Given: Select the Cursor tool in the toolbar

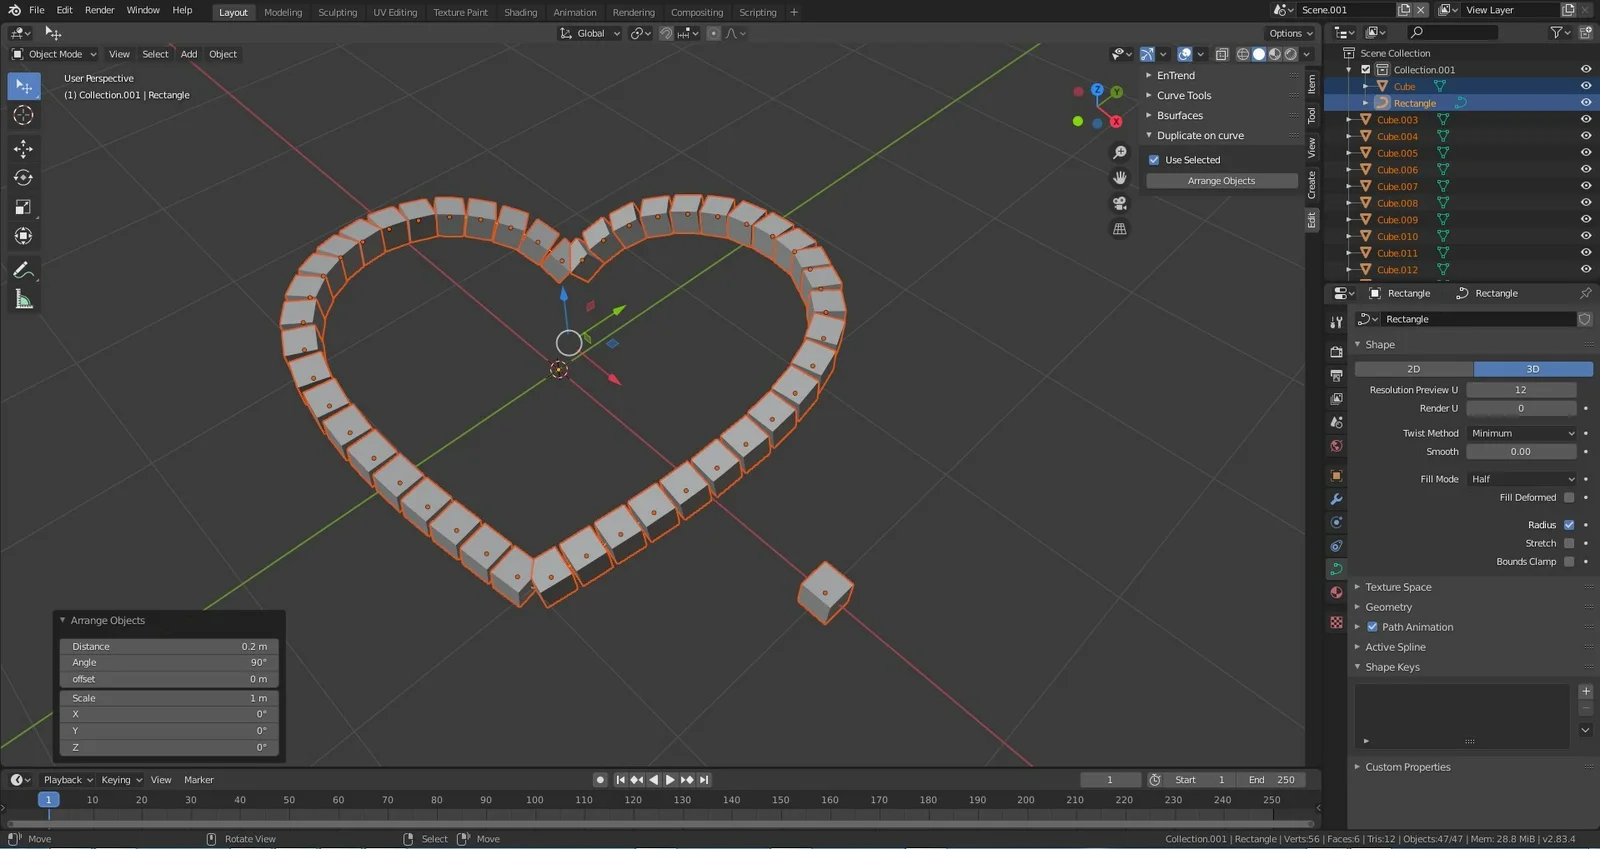Looking at the screenshot, I should 24,116.
